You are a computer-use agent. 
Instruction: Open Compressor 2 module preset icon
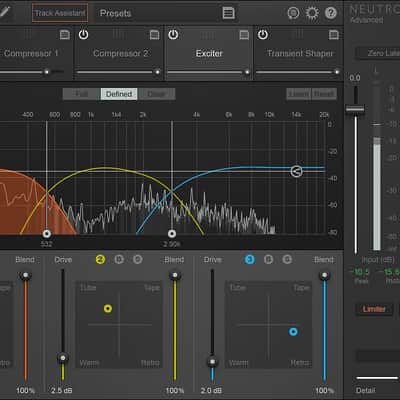[154, 35]
